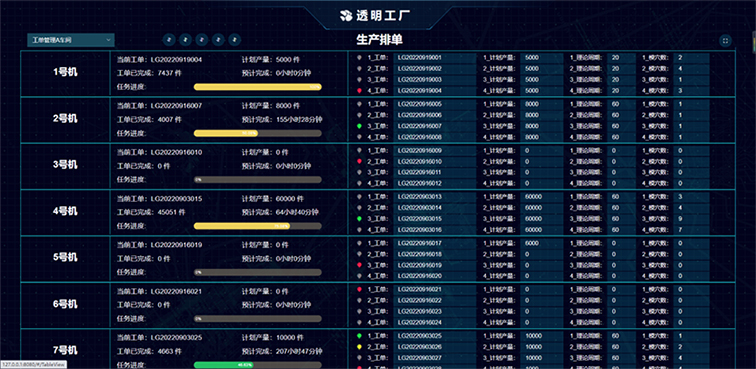Viewport: 756px width, 369px height.
Task: Click the second round pin button in the top row
Action: 185,40
